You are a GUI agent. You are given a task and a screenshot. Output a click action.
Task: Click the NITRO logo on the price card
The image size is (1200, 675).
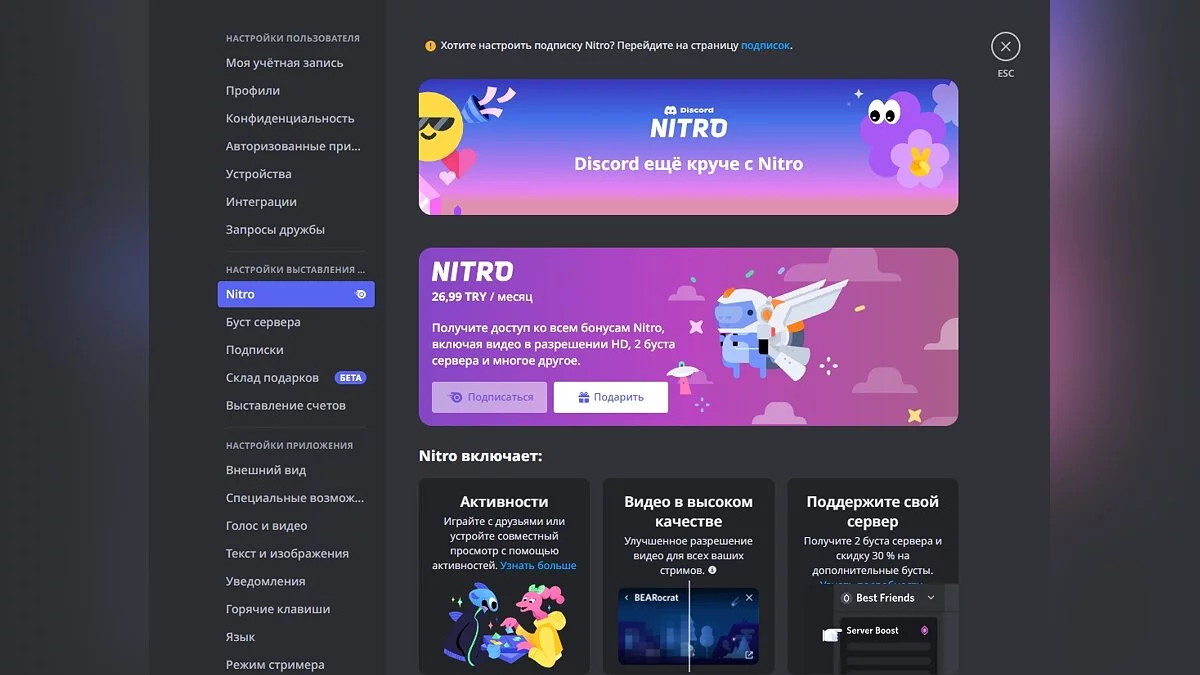tap(472, 271)
